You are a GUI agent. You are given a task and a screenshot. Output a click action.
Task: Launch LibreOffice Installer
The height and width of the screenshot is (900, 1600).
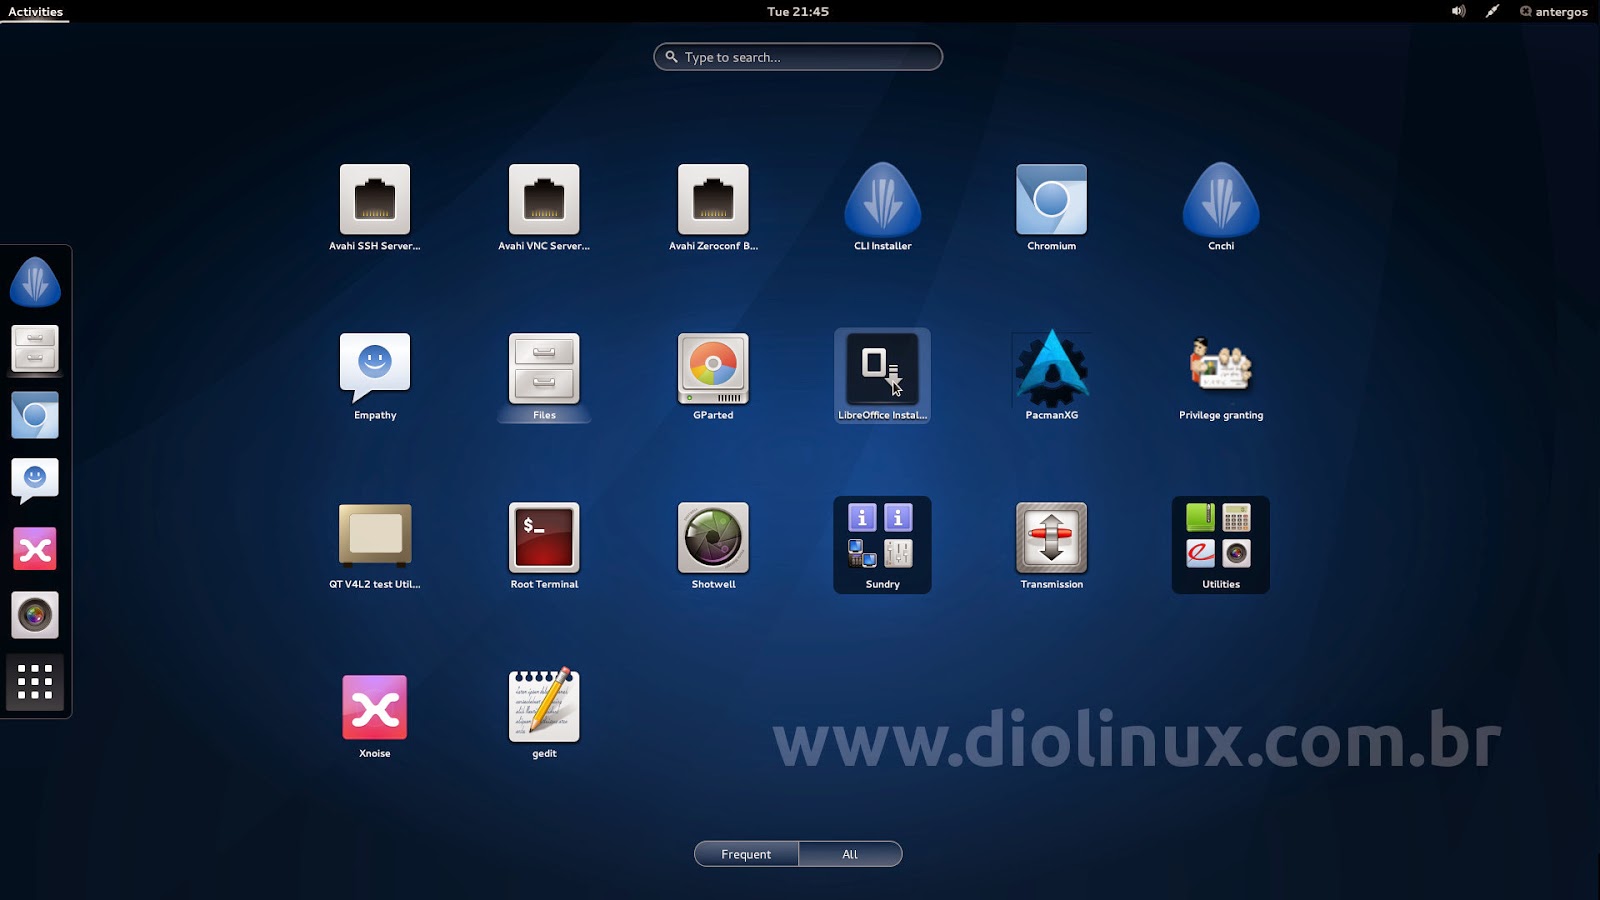tap(883, 377)
